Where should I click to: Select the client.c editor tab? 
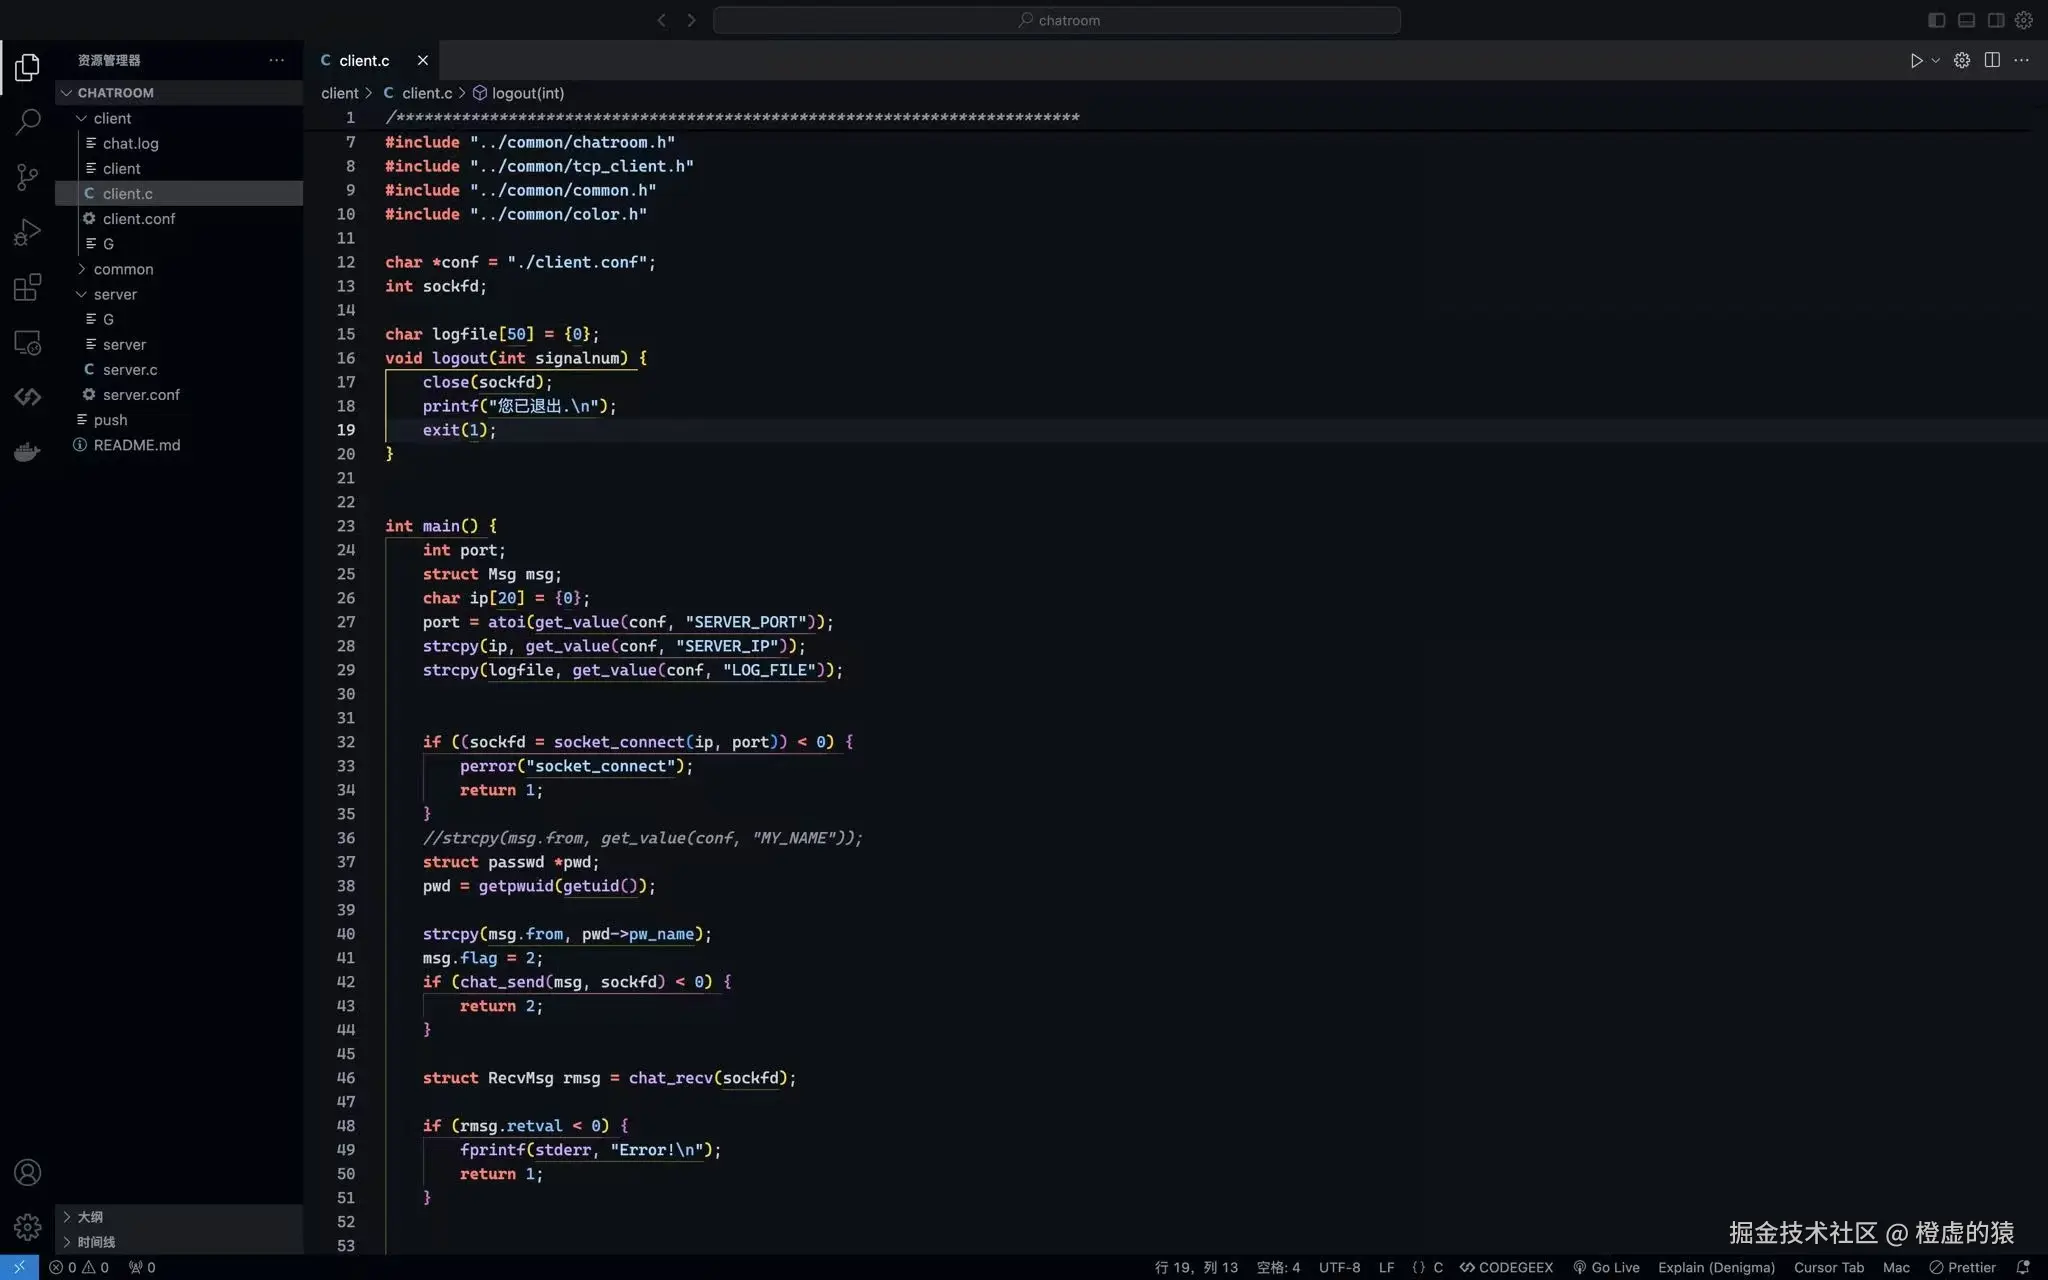coord(365,60)
